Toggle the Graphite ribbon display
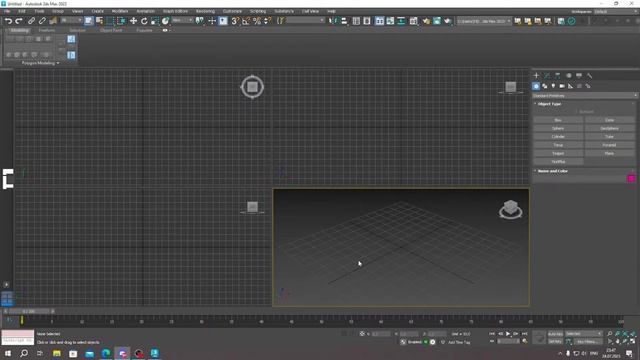The width and height of the screenshot is (640, 360). pos(379,21)
